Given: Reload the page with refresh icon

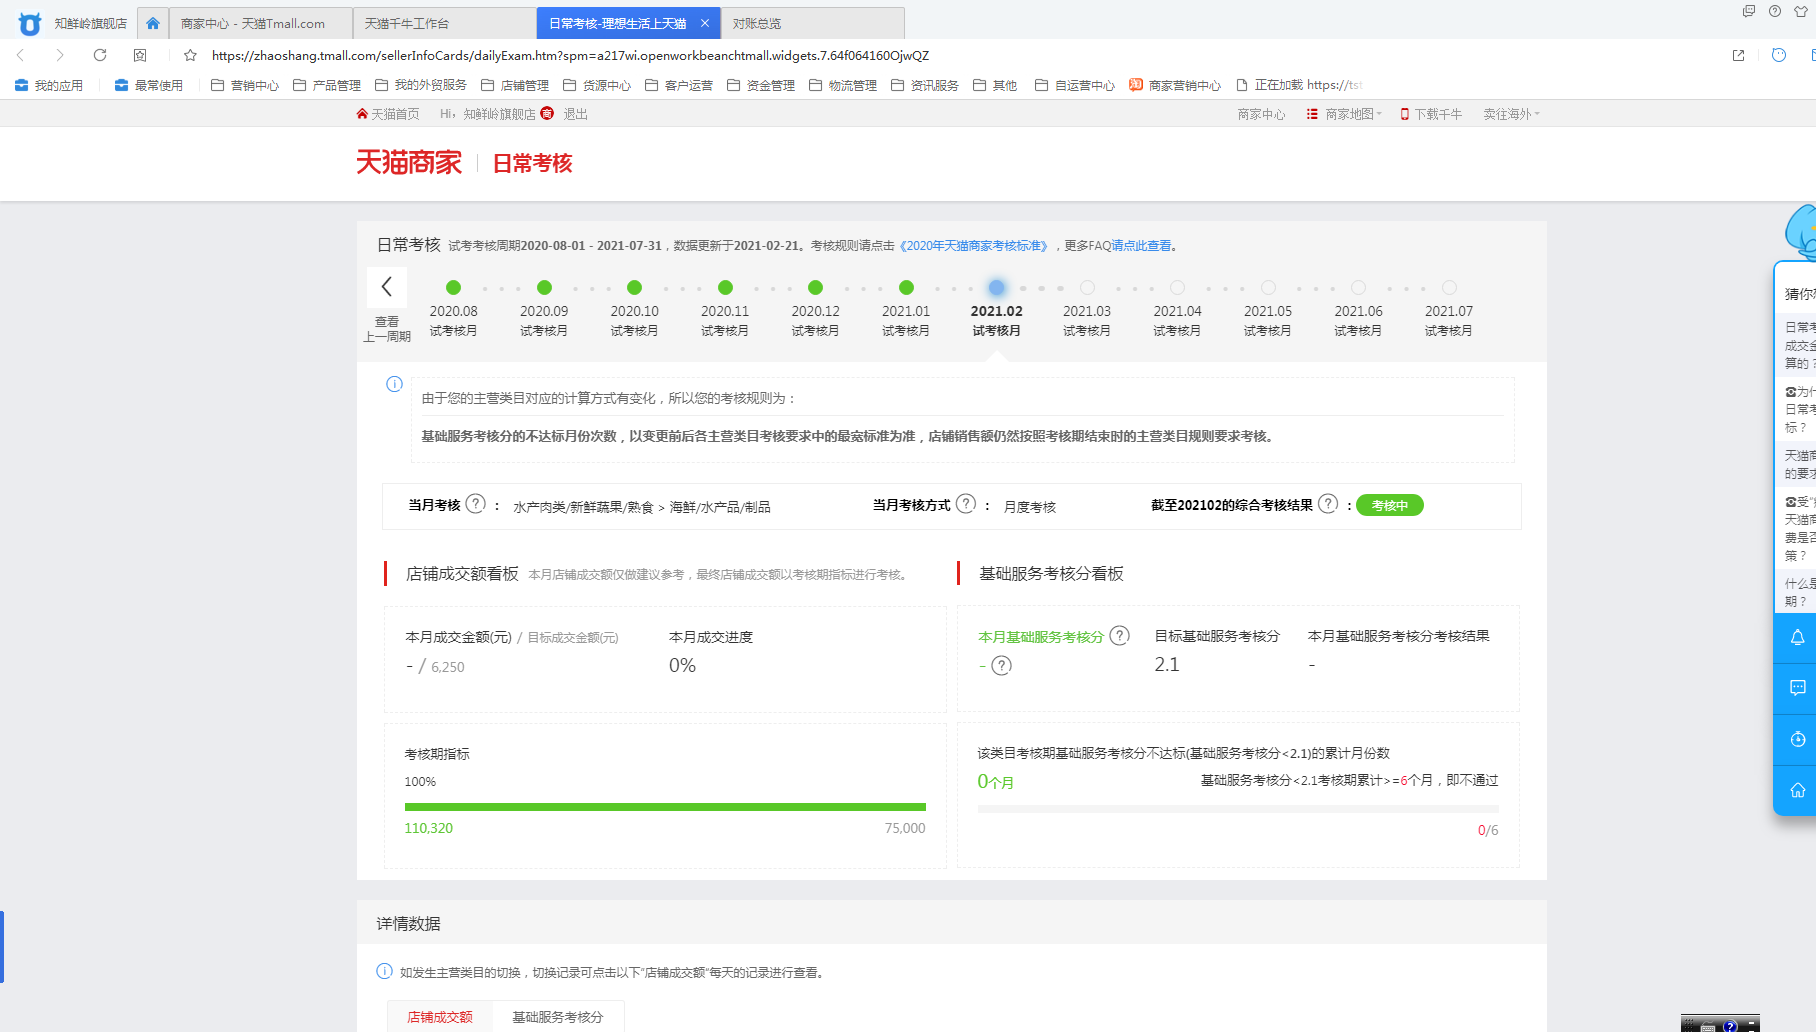Looking at the screenshot, I should [100, 55].
